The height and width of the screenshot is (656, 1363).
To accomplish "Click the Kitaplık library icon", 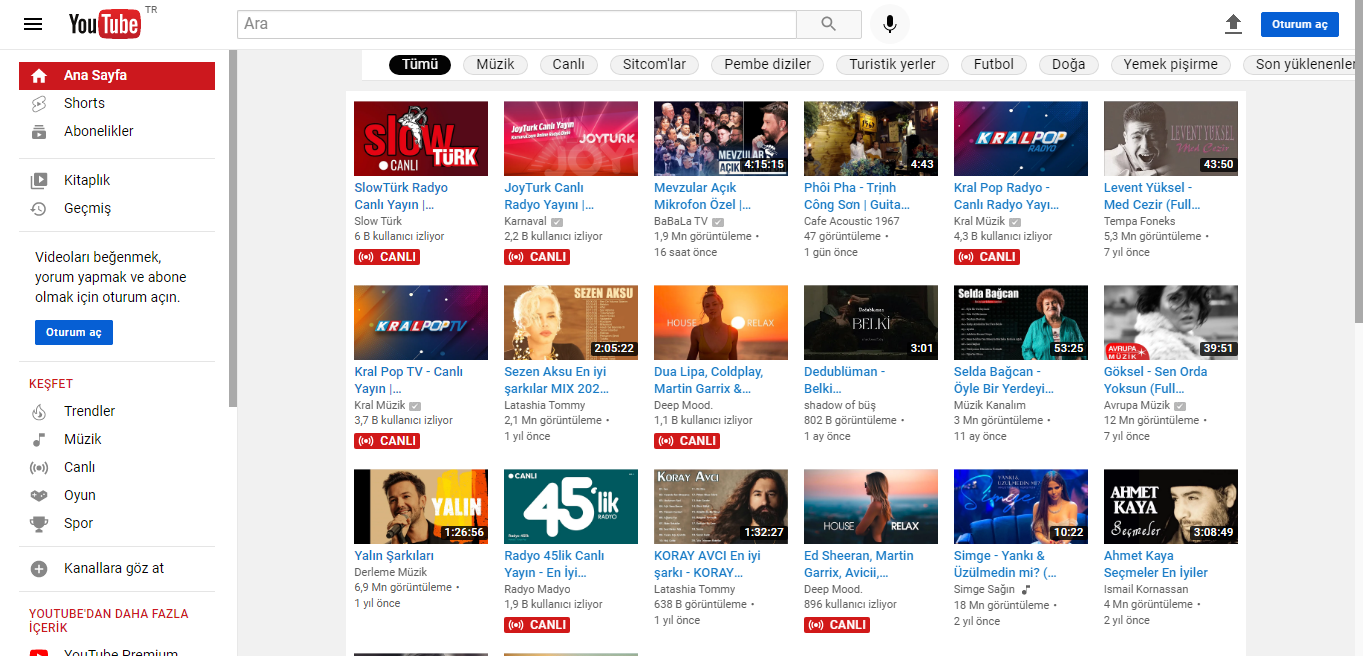I will point(39,181).
